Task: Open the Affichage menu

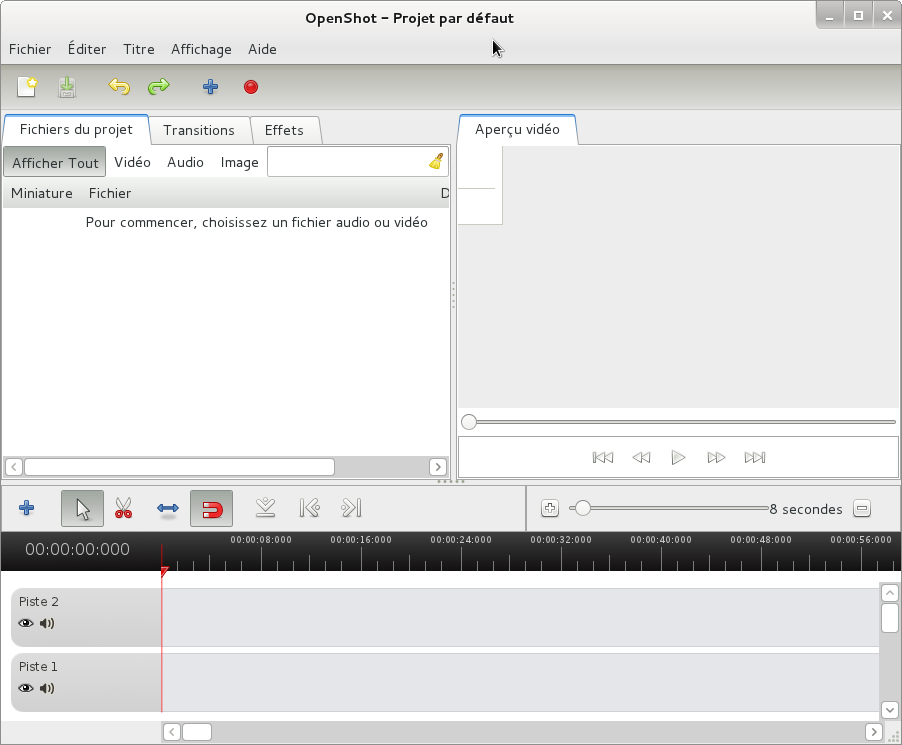Action: [201, 49]
